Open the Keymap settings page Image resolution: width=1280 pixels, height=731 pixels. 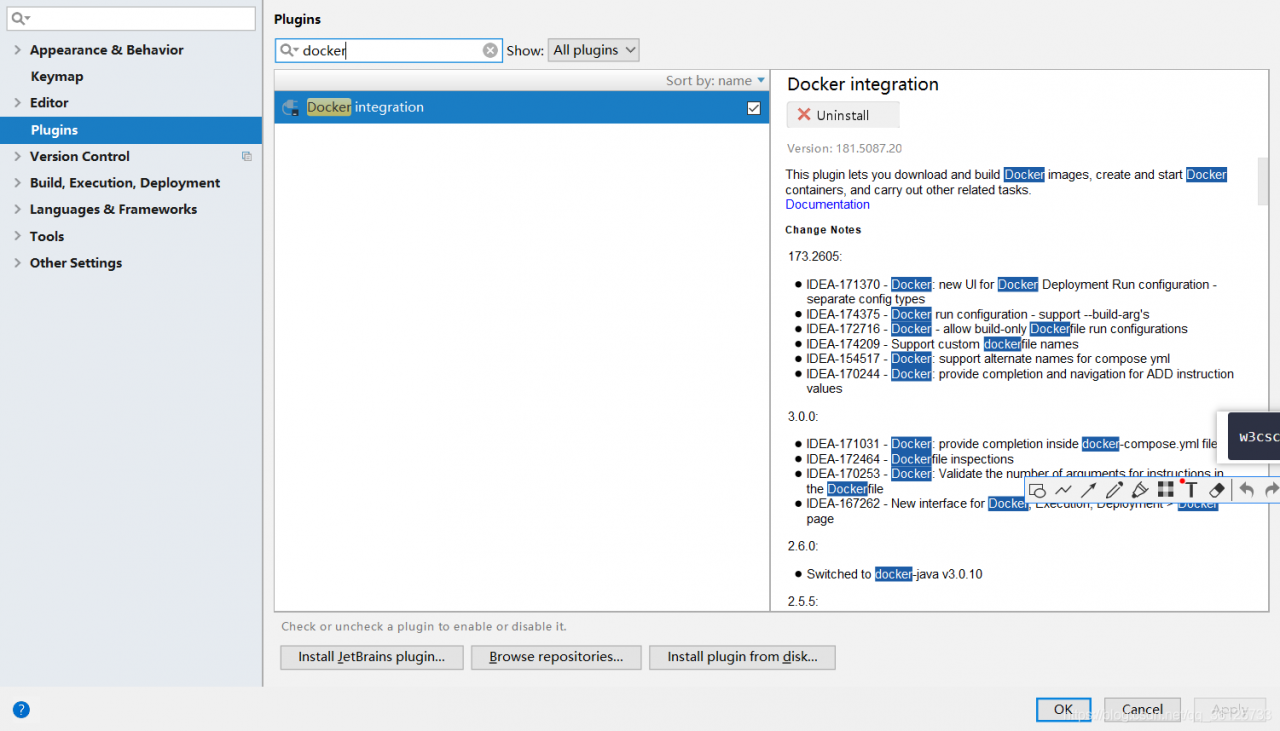click(x=57, y=76)
